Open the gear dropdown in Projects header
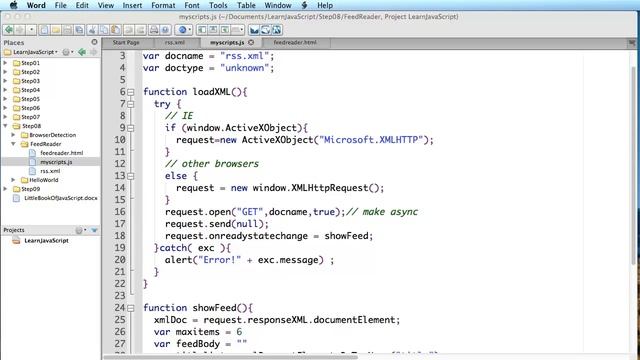 pos(81,230)
